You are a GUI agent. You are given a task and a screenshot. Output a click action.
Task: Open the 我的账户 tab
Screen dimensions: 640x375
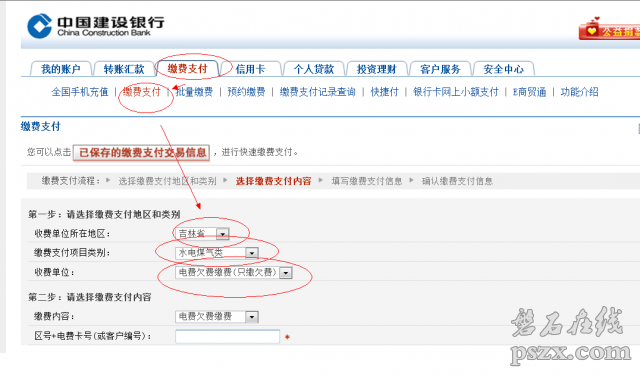tap(60, 69)
